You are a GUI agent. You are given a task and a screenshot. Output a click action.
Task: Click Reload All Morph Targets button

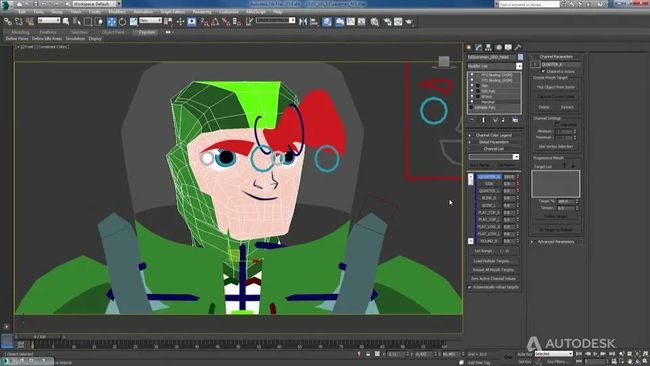pyautogui.click(x=493, y=270)
